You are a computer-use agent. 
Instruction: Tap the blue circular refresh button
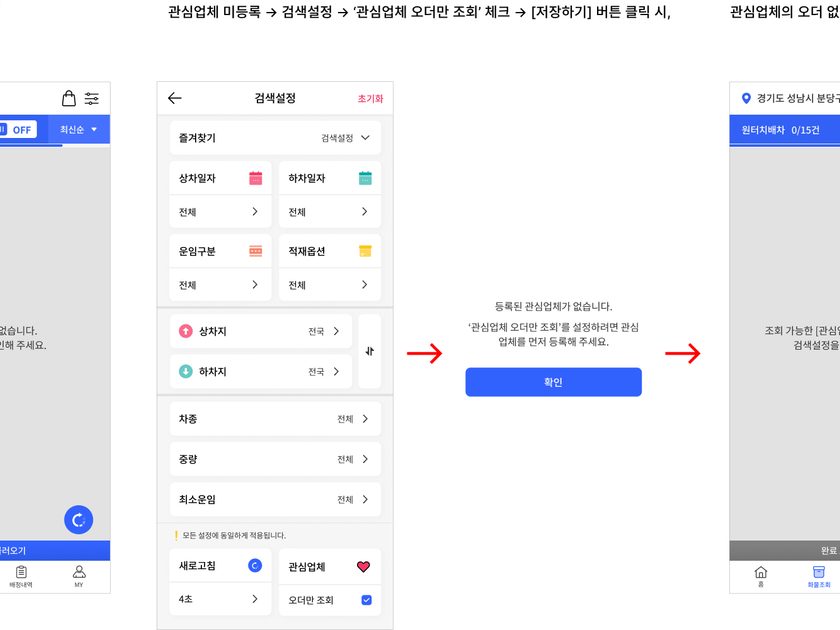pos(79,520)
